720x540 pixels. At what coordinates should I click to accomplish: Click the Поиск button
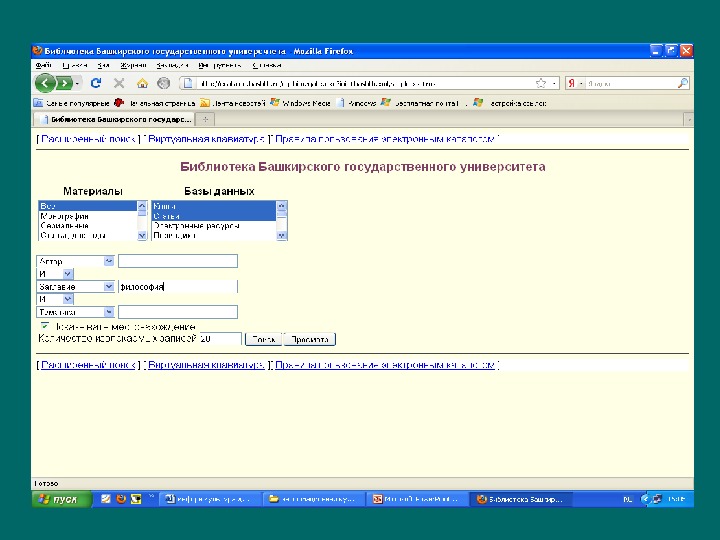pos(264,339)
